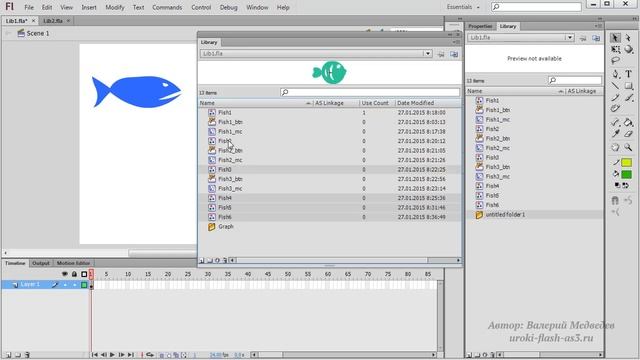
Task: Select the Hand tool
Action: tap(616, 147)
